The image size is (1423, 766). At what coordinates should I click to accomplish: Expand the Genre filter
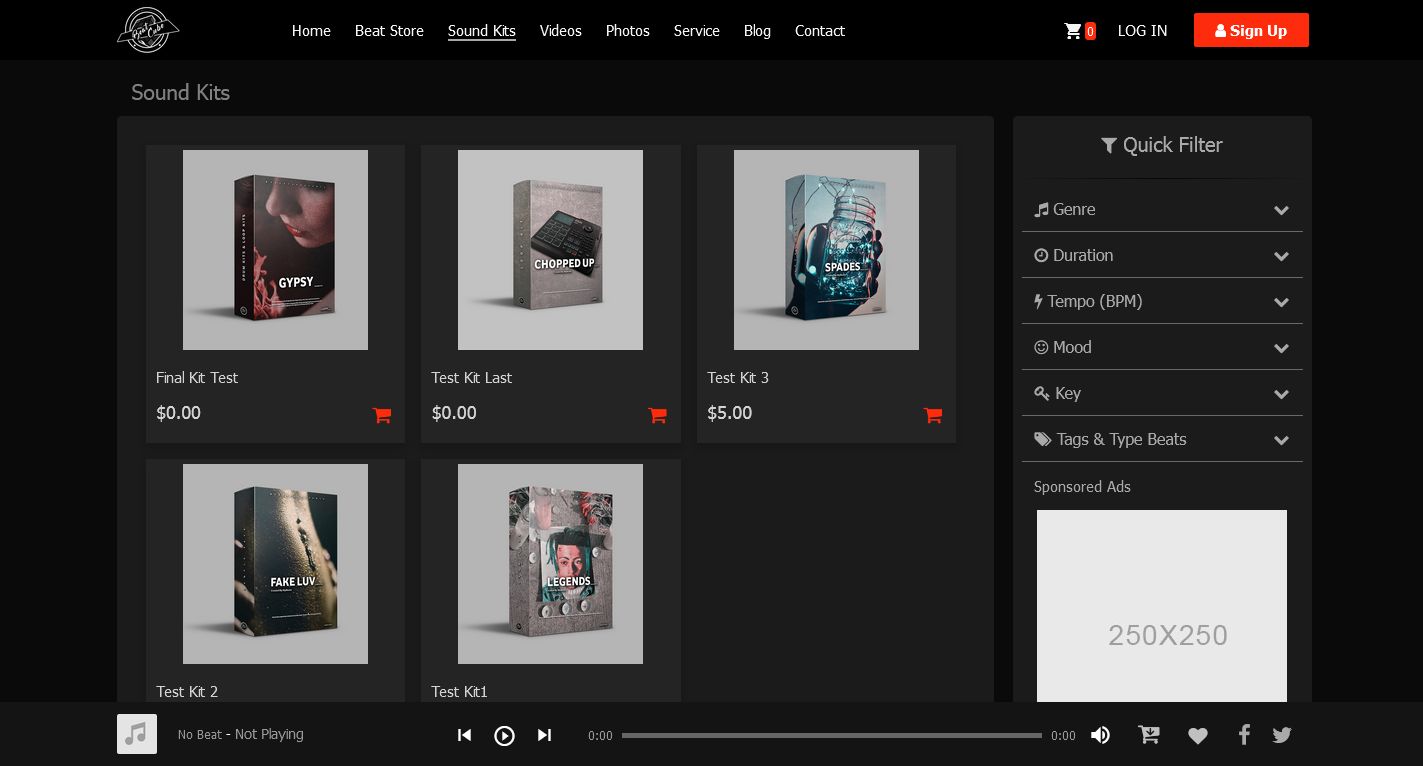(x=1162, y=209)
